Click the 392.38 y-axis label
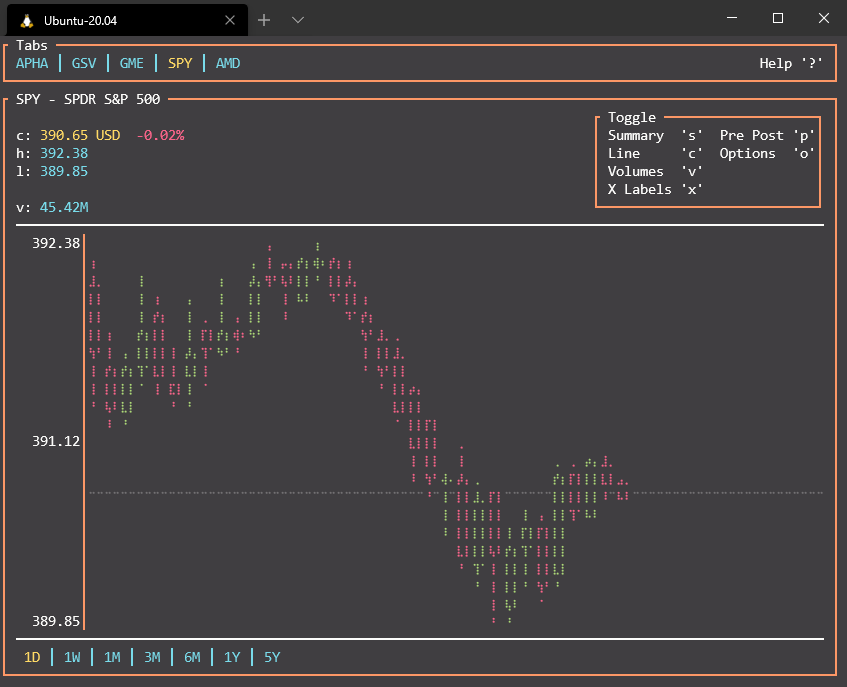Image resolution: width=847 pixels, height=687 pixels. click(x=56, y=243)
